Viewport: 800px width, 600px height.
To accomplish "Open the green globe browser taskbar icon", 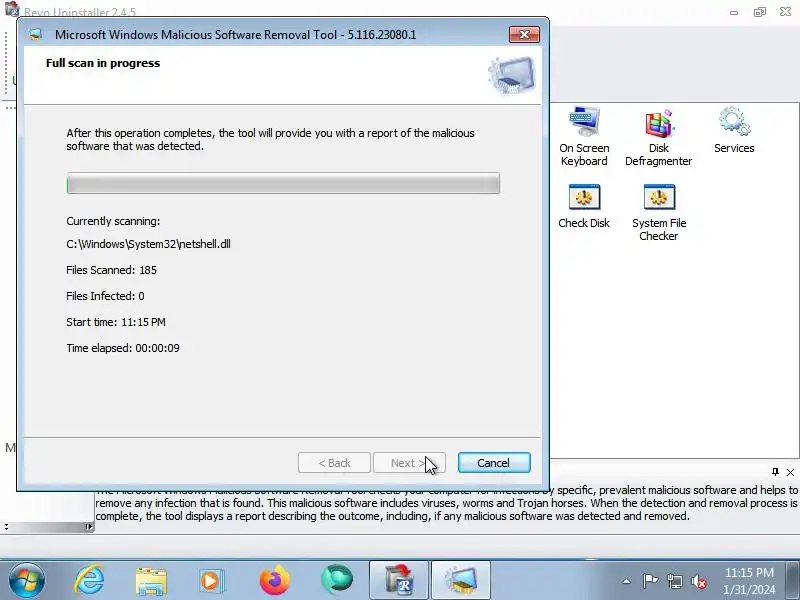I will (337, 581).
